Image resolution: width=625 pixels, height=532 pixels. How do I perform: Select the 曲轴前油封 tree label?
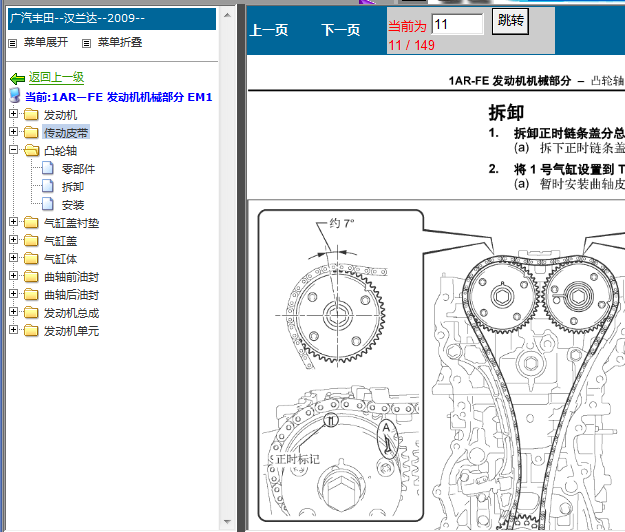pyautogui.click(x=71, y=277)
